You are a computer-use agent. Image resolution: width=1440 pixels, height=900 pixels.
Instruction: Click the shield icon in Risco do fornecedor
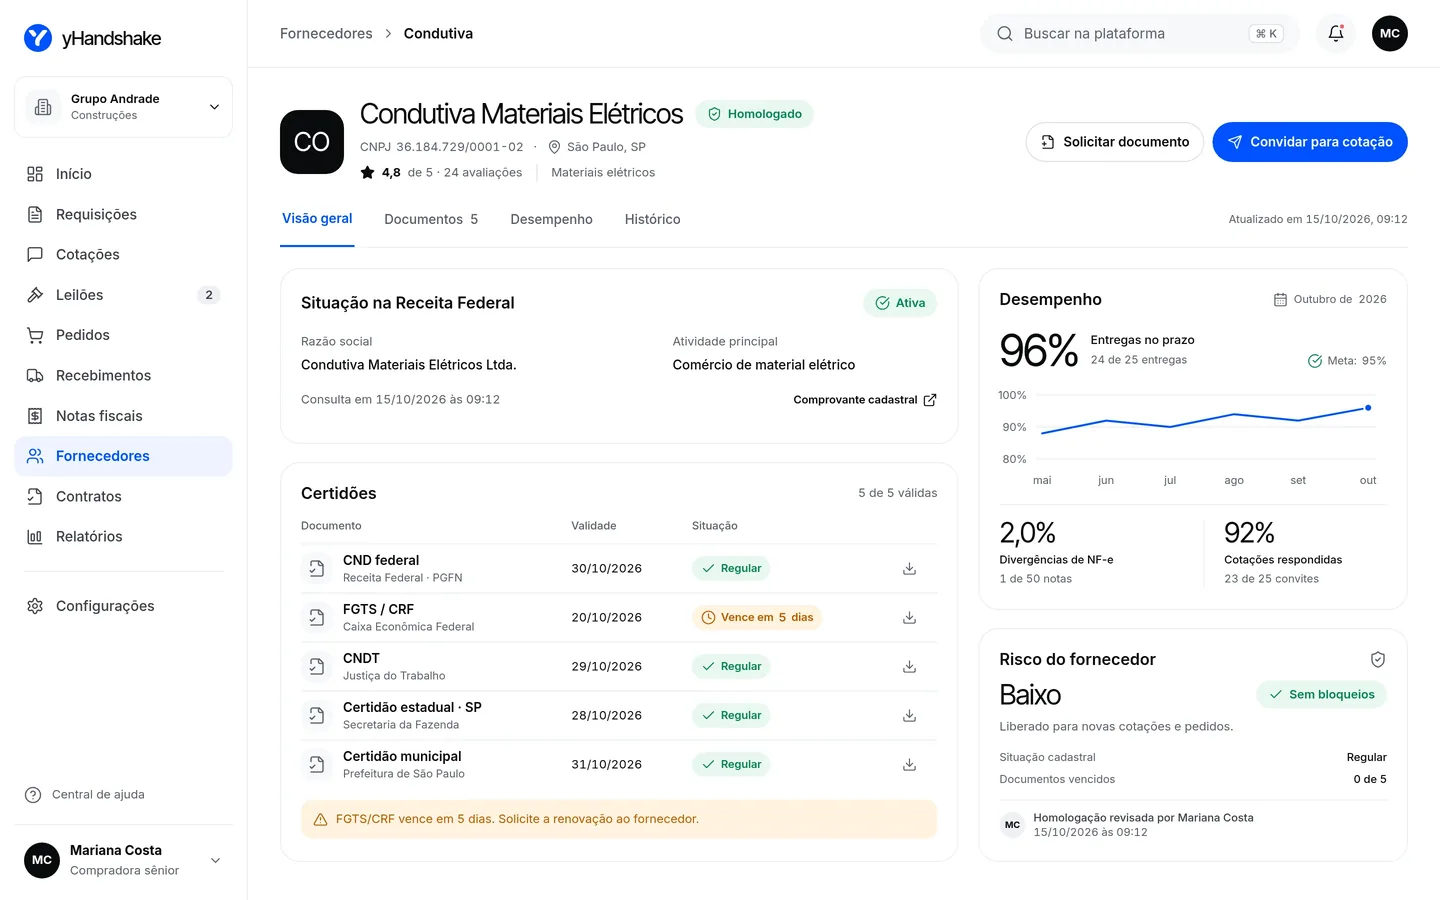pyautogui.click(x=1378, y=659)
